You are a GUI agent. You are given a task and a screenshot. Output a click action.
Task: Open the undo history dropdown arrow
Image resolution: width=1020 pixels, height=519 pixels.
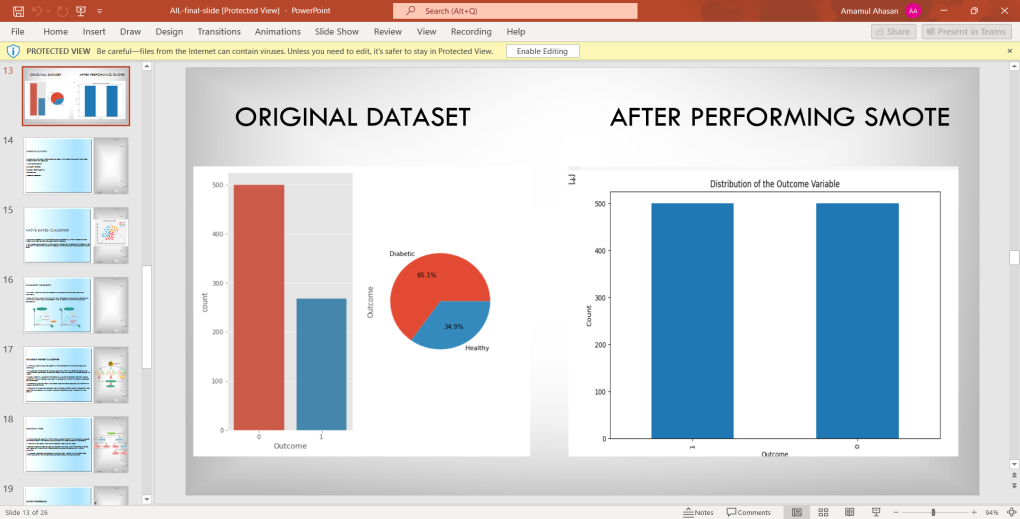49,11
